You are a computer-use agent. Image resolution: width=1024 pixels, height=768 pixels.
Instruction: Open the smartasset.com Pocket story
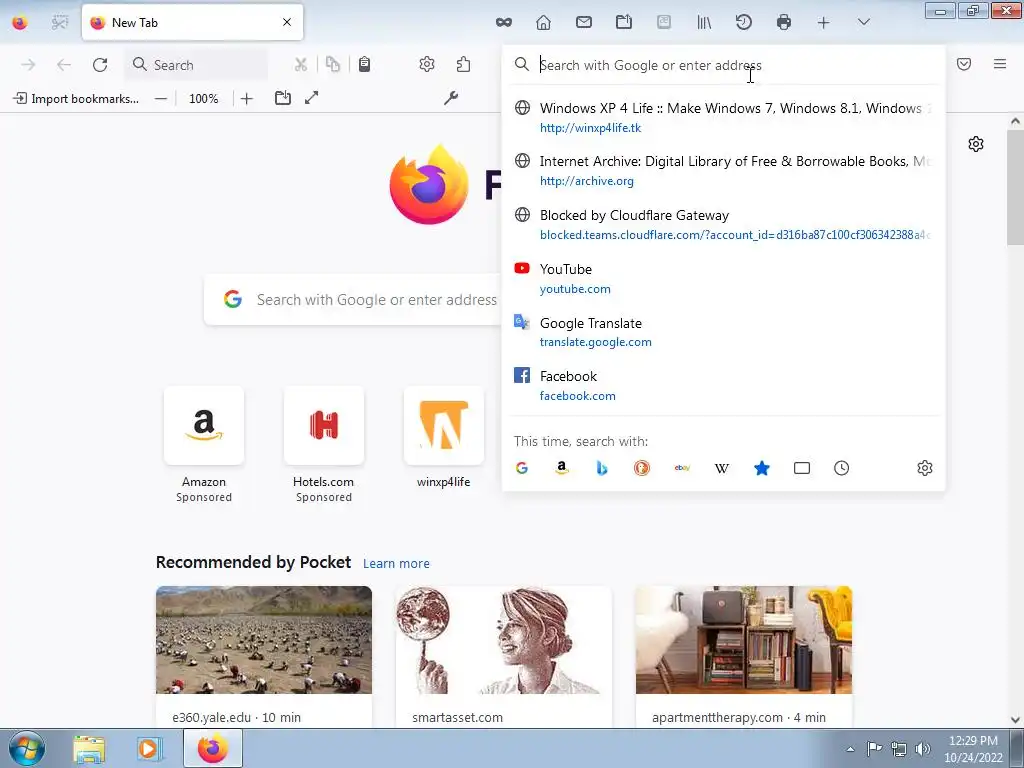tap(504, 657)
